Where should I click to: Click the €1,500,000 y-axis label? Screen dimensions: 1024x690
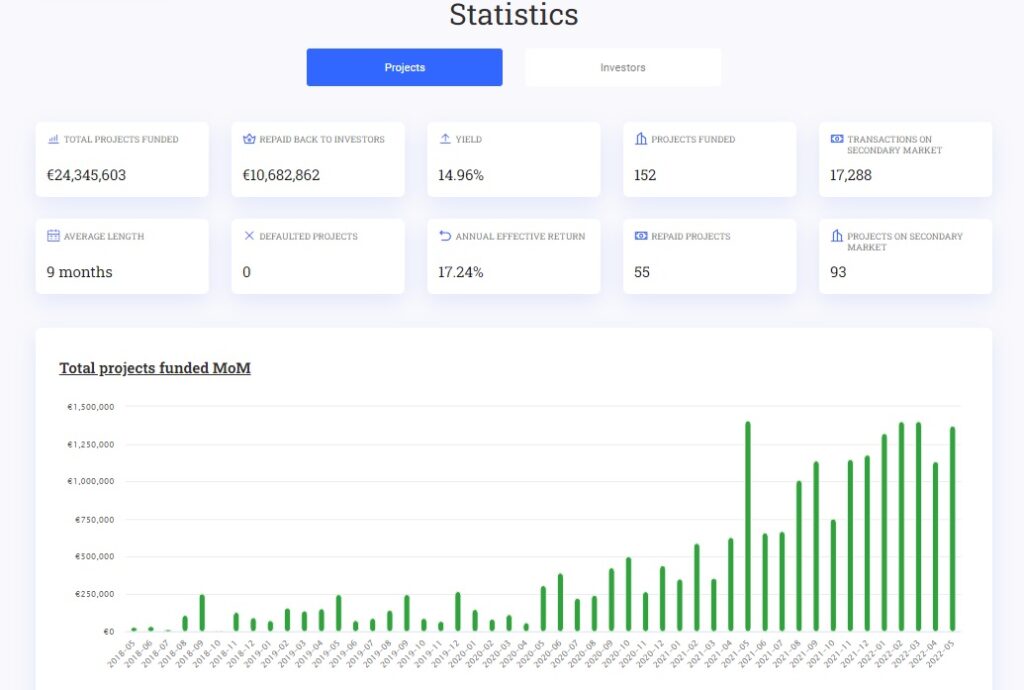coord(91,407)
